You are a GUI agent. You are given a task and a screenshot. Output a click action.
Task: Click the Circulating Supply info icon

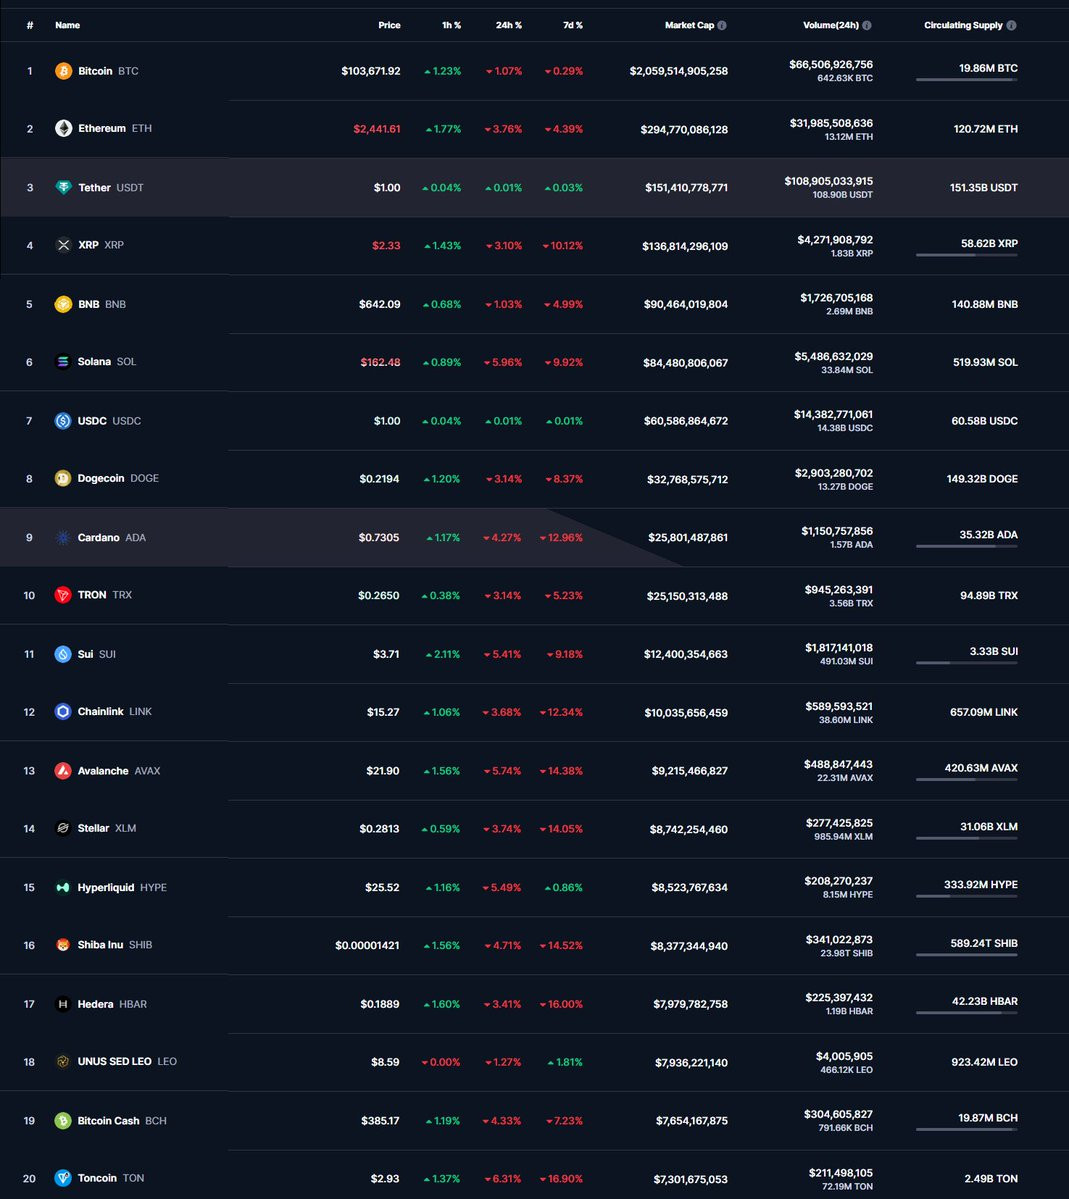coord(1012,25)
